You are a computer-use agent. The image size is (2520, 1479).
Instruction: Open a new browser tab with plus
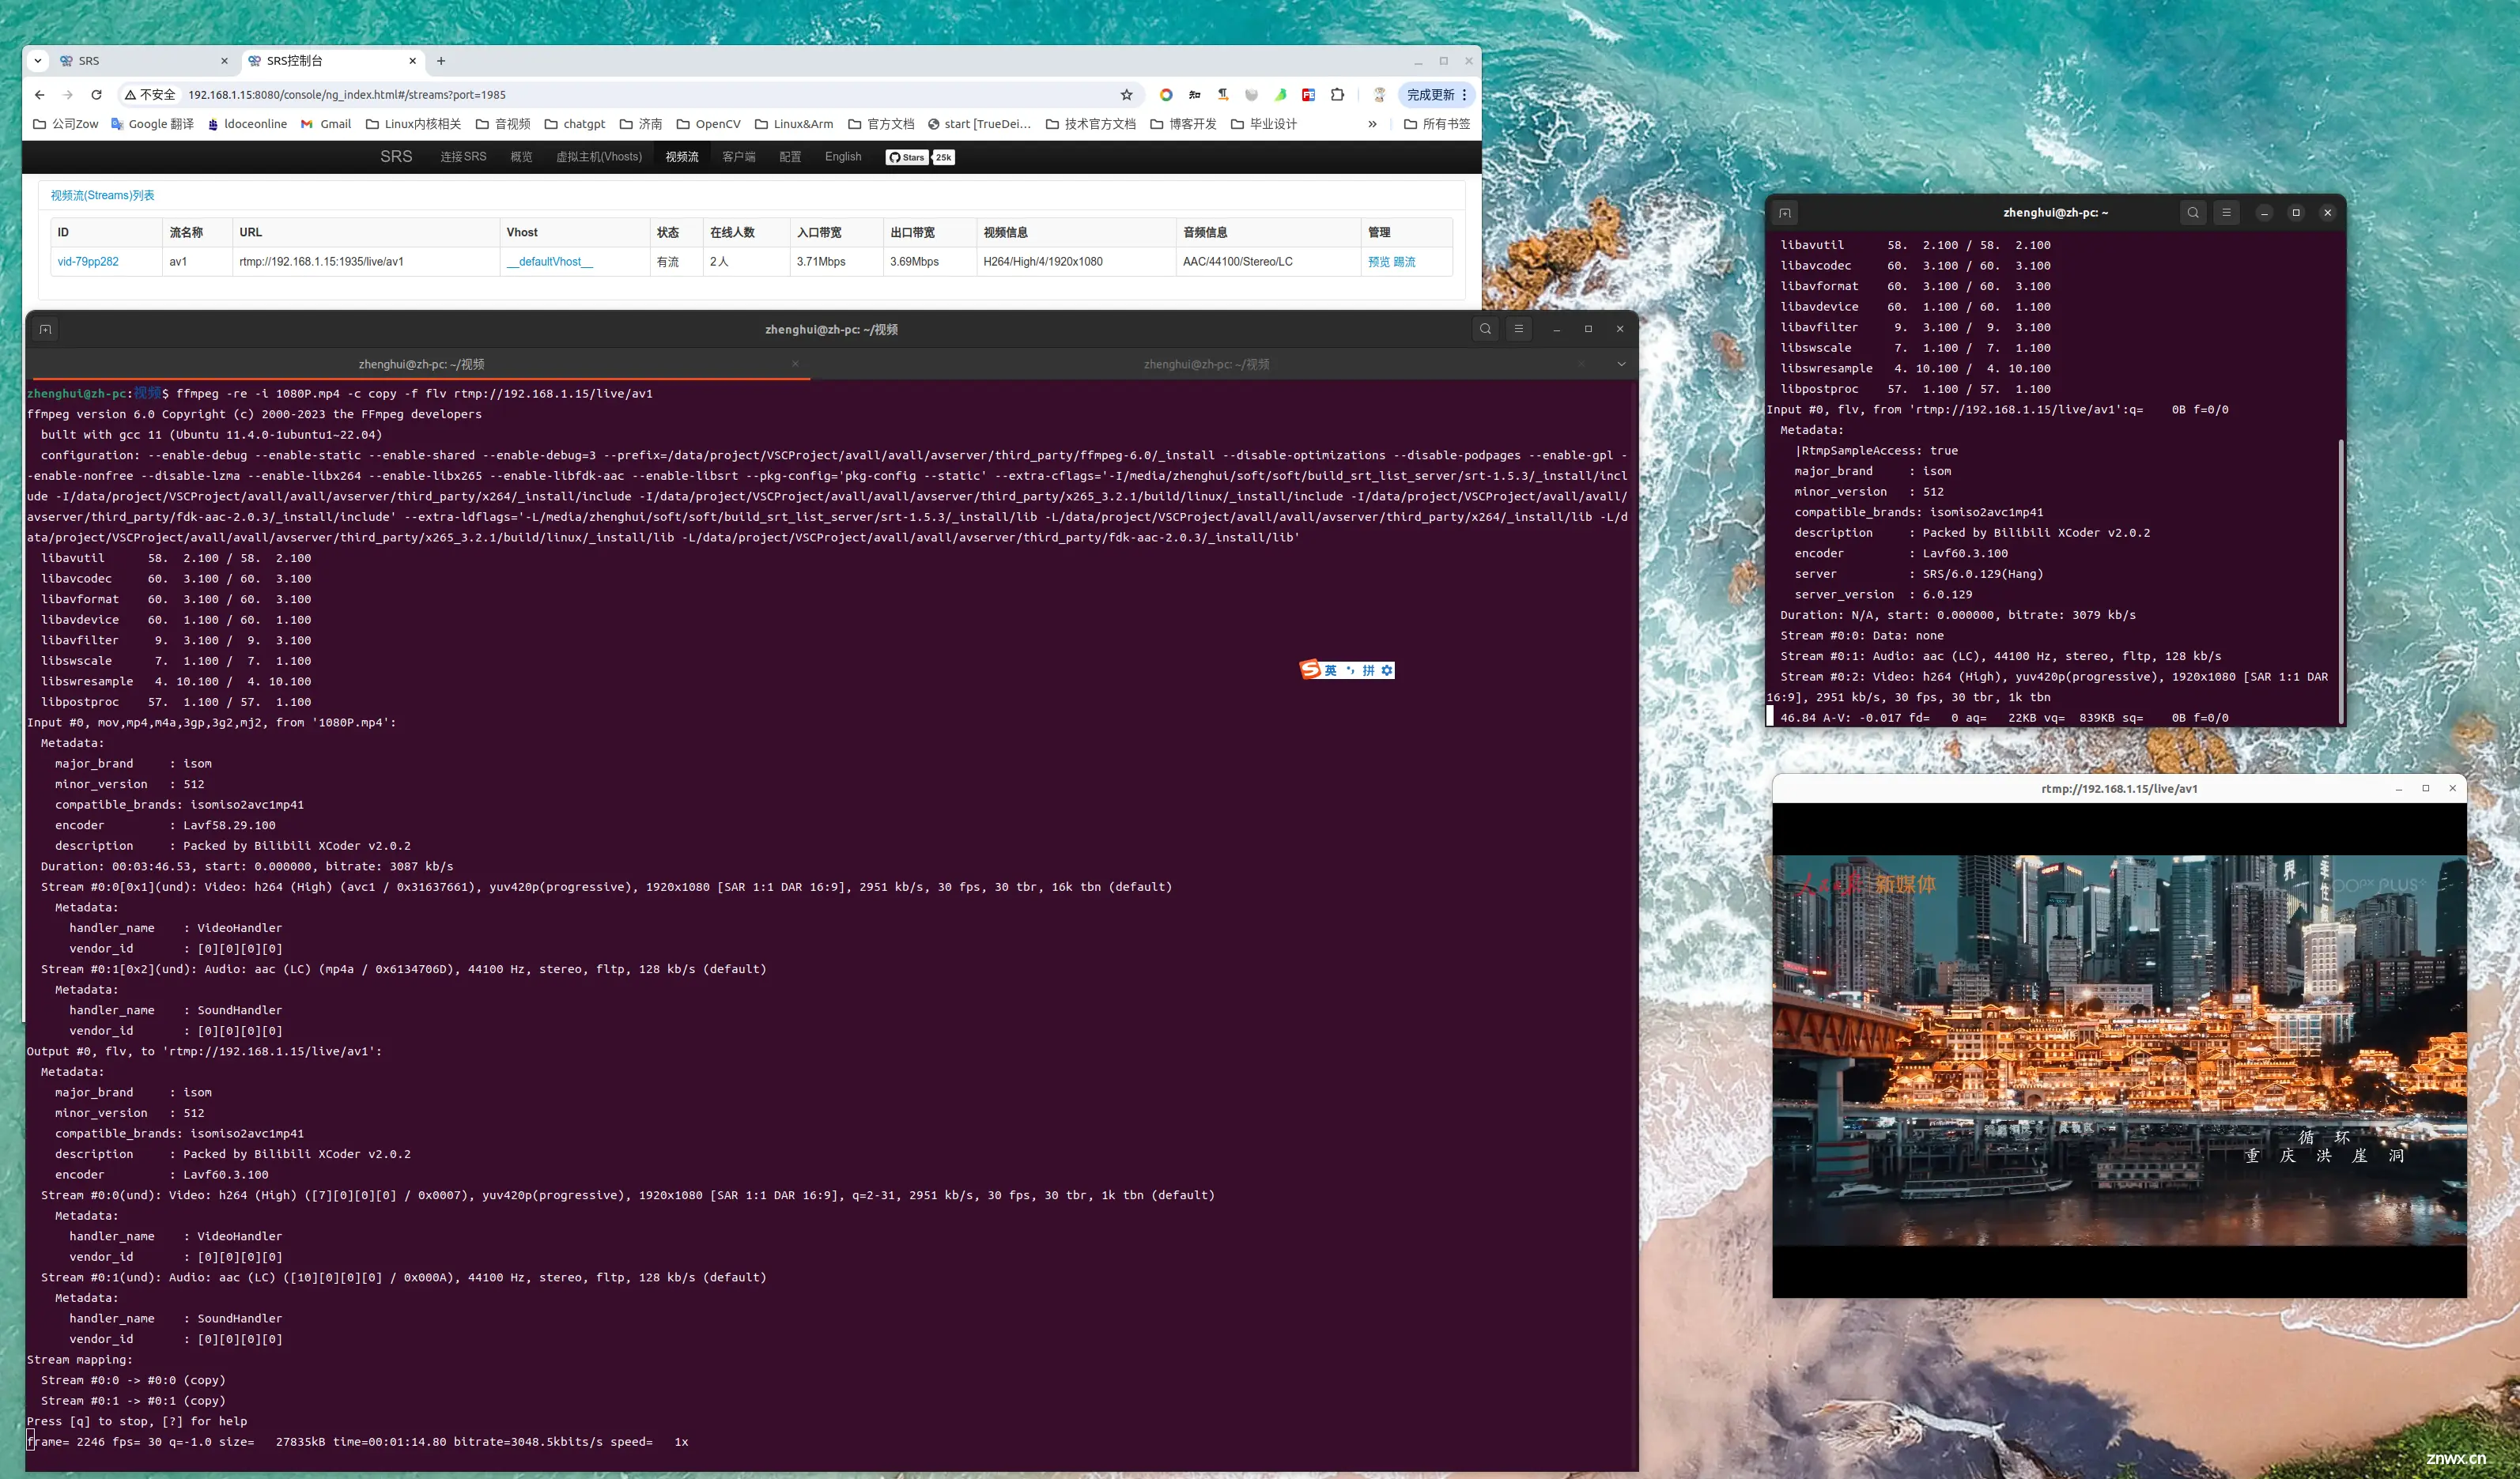click(x=441, y=61)
